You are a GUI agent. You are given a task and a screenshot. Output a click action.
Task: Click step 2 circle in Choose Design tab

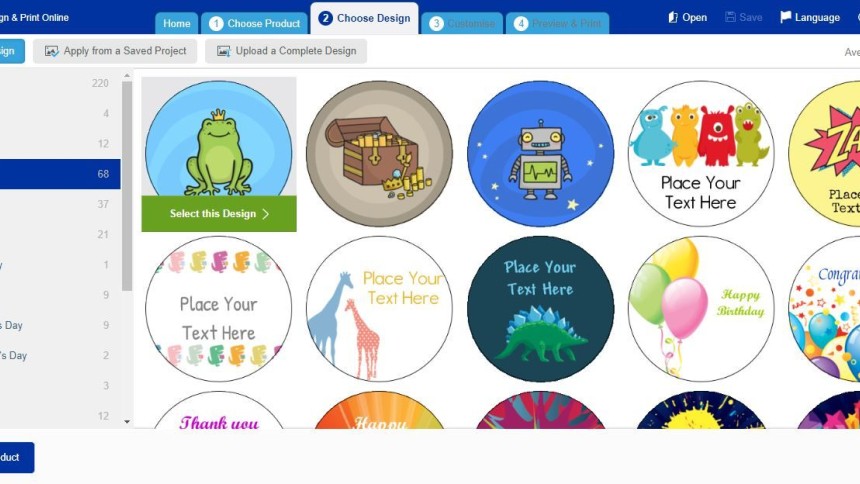(x=325, y=18)
